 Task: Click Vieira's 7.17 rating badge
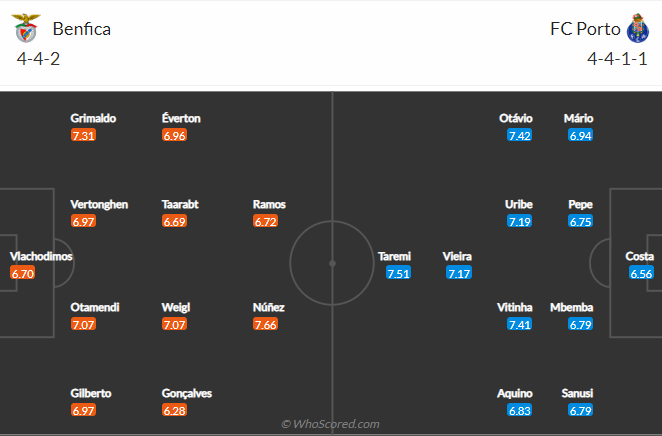click(459, 273)
